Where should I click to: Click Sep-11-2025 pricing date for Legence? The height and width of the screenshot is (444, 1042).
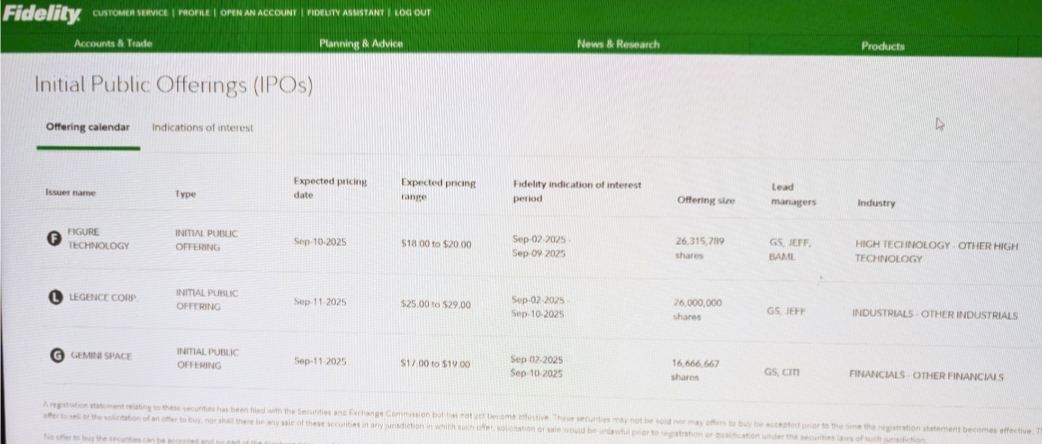[320, 302]
